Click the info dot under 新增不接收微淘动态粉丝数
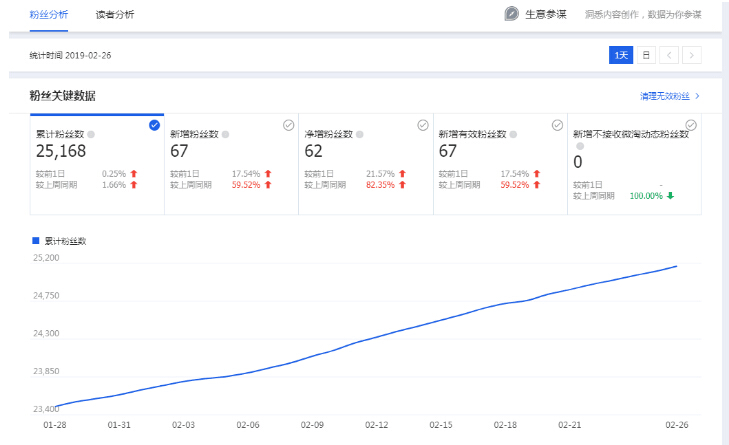The width and height of the screenshot is (729, 445). pos(578,146)
